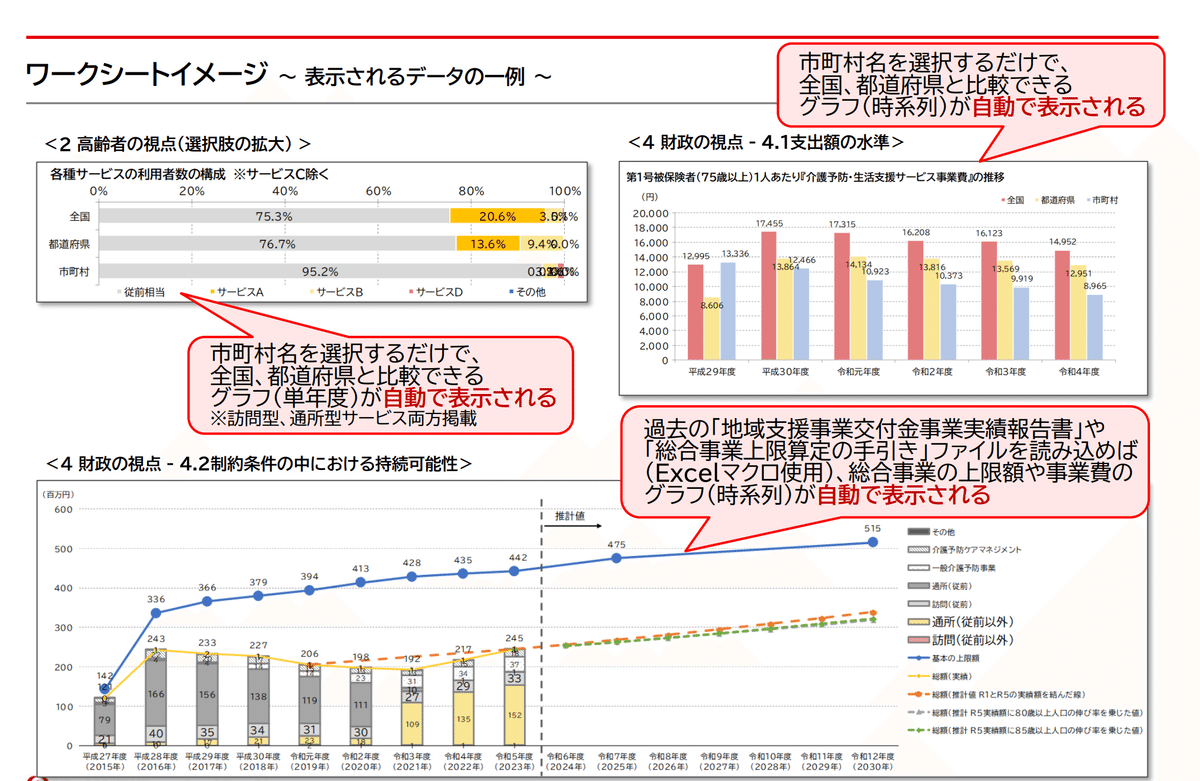Image resolution: width=1200 pixels, height=781 pixels.
Task: Toggle the 市町村 series in the 4.1 legend
Action: 1088,199
